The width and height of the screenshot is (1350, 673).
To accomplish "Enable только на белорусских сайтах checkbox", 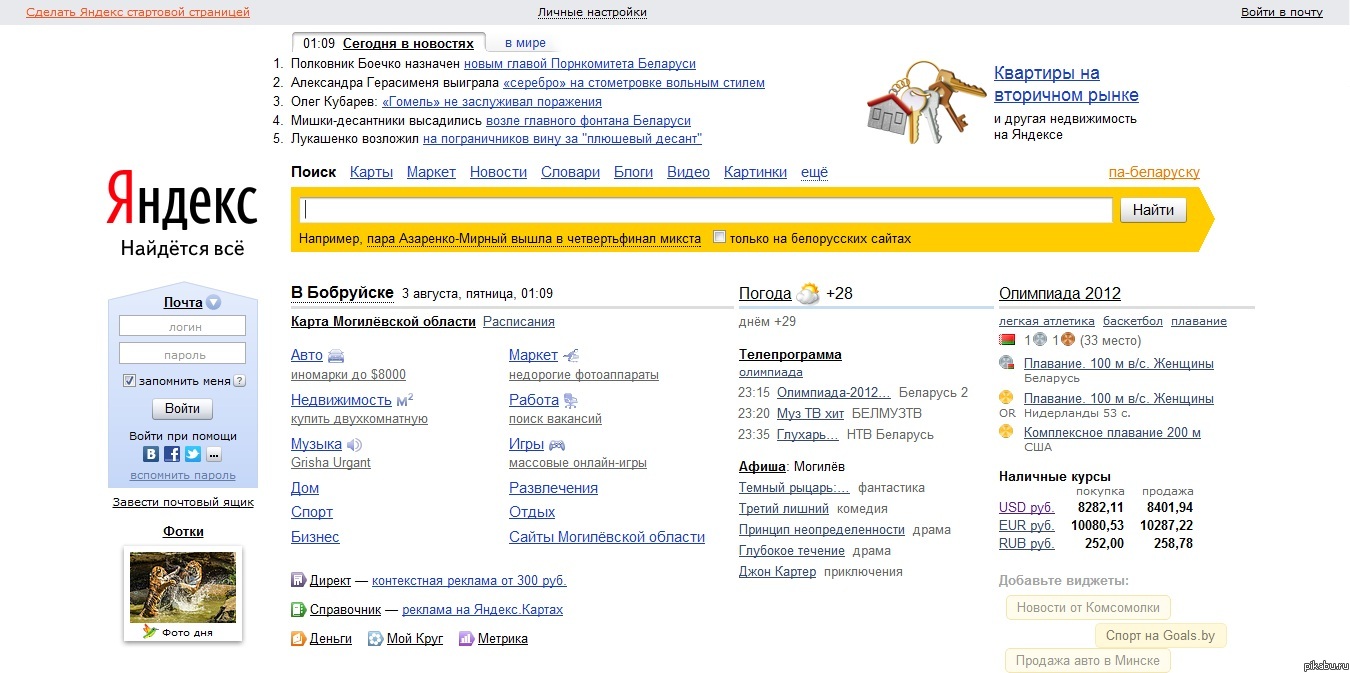I will pyautogui.click(x=719, y=237).
